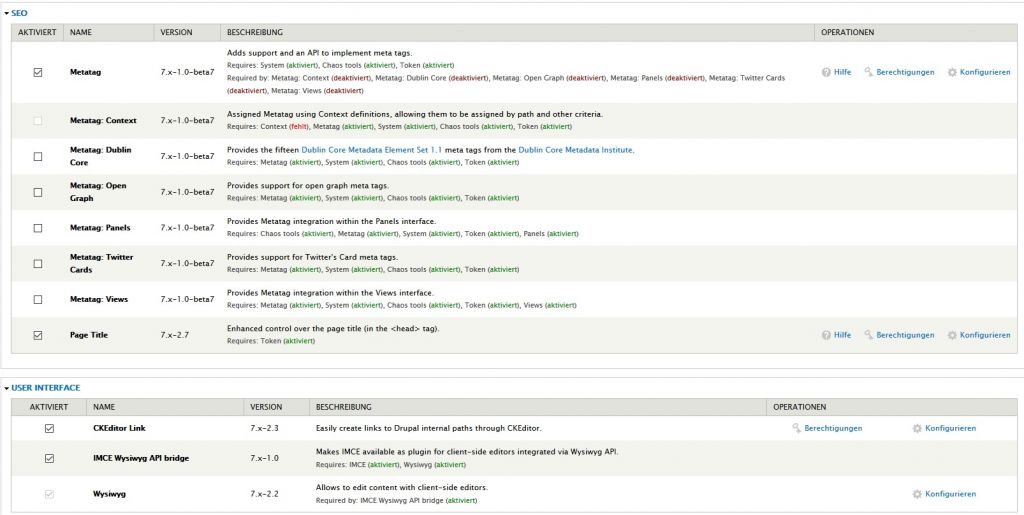This screenshot has height=515, width=1024.
Task: Click the Hilfe icon in Page Title row
Action: click(x=827, y=335)
